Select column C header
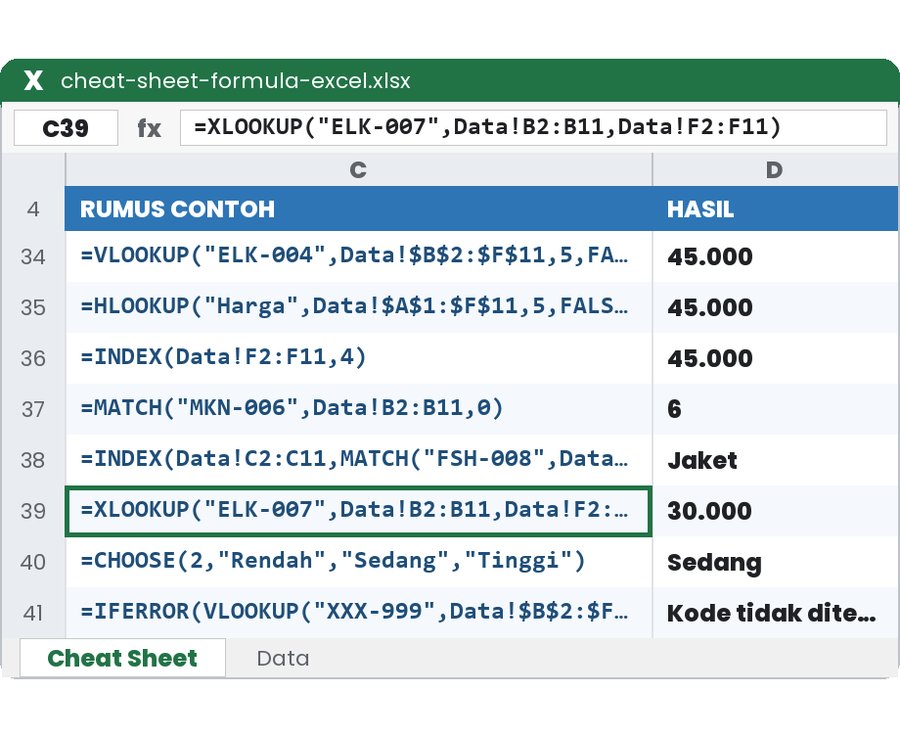 pos(359,170)
